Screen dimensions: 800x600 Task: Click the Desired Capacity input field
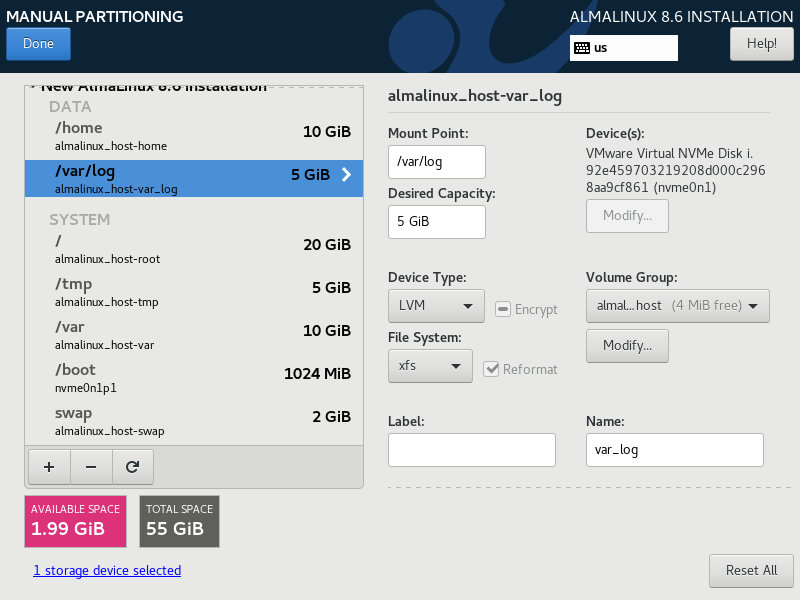point(437,221)
